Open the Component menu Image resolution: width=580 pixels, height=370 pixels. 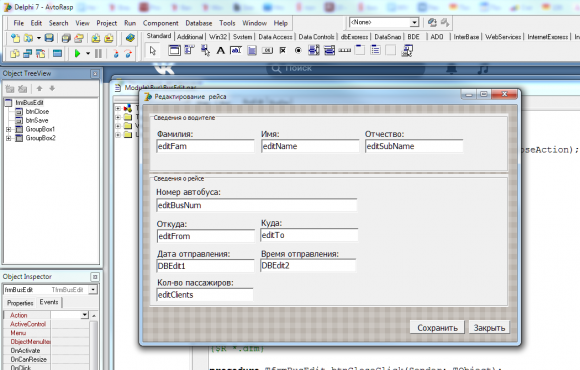pos(161,23)
